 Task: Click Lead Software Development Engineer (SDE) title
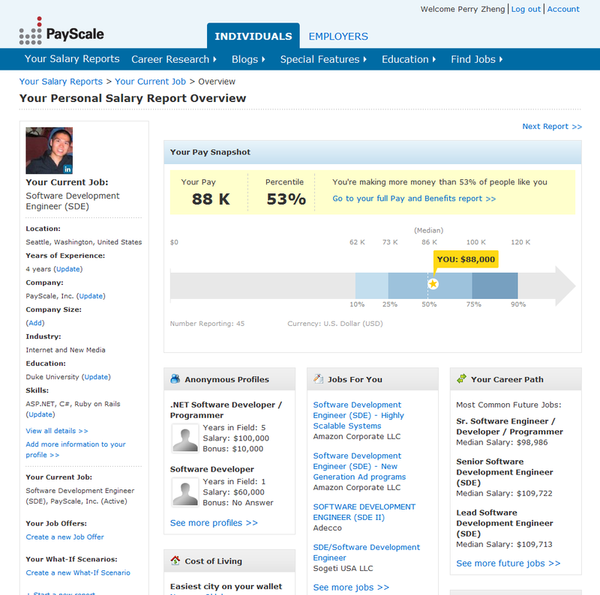[504, 523]
